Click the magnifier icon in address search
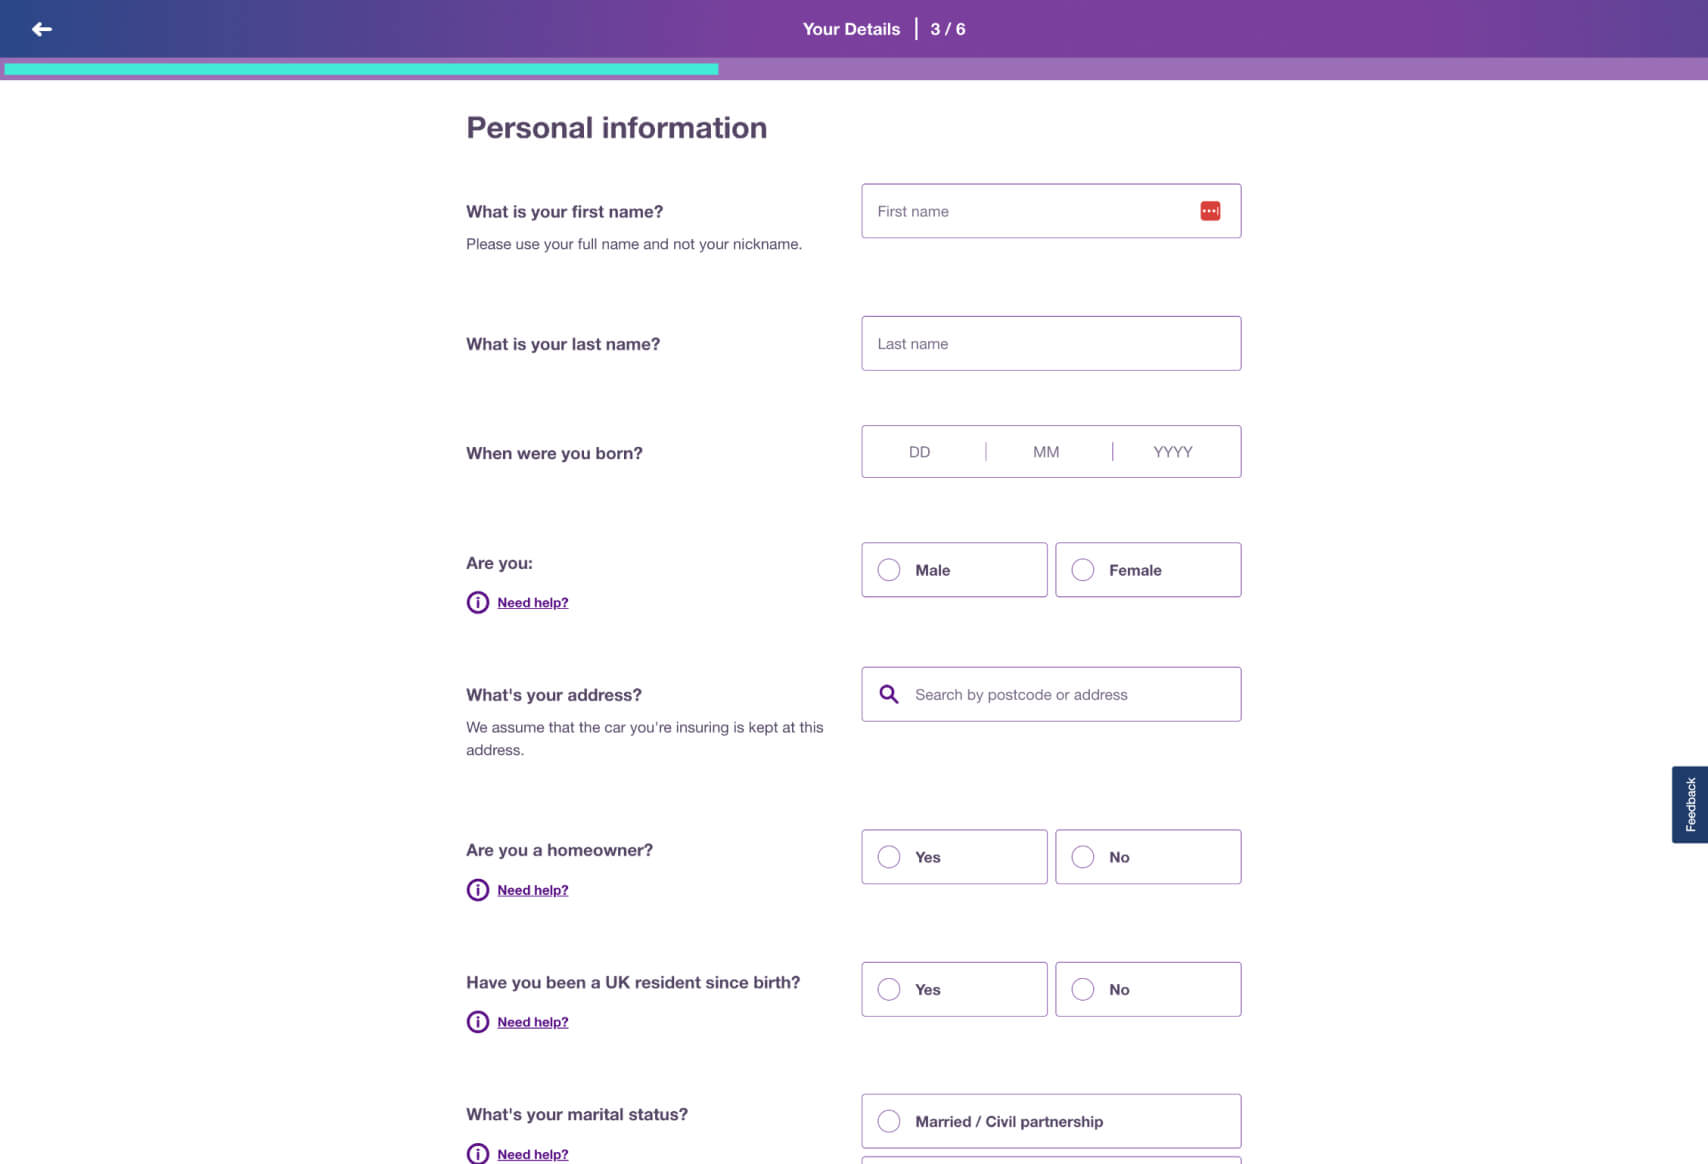The image size is (1708, 1164). pyautogui.click(x=888, y=694)
